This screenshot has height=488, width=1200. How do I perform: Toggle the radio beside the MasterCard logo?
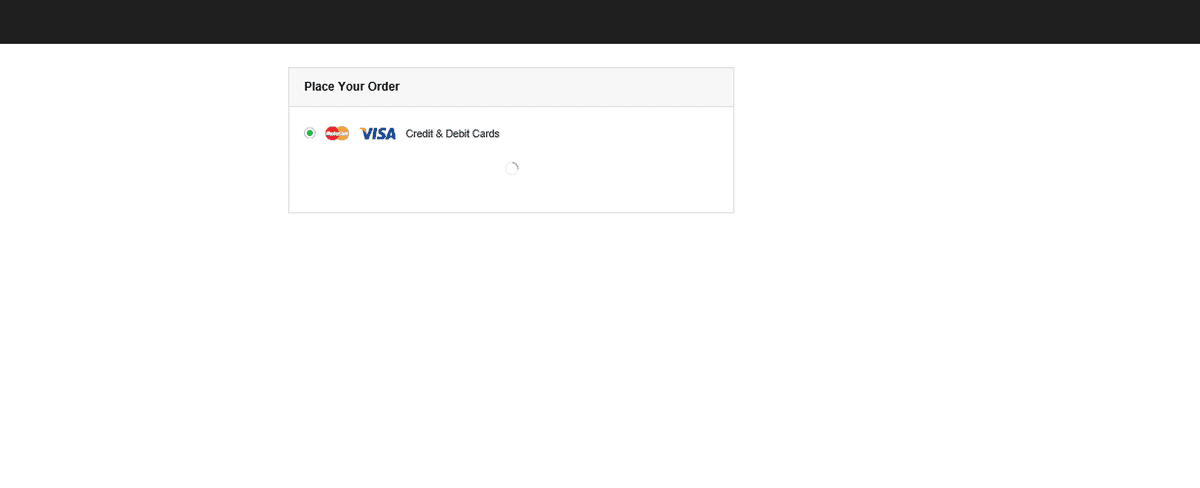coord(310,133)
